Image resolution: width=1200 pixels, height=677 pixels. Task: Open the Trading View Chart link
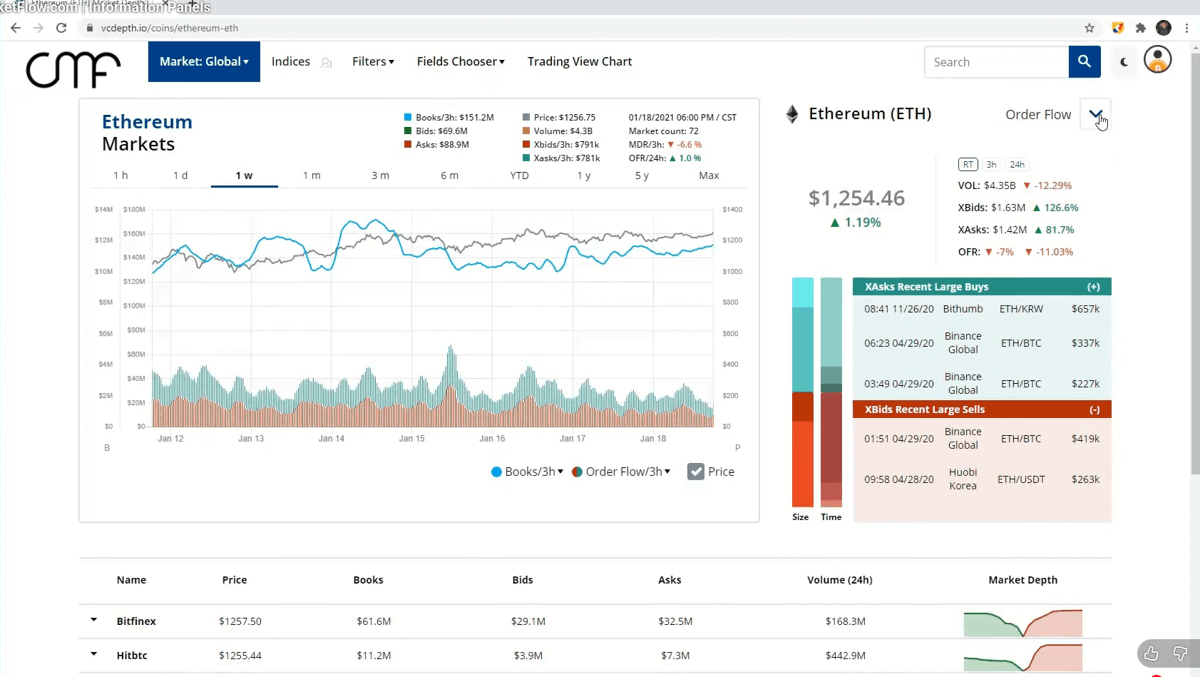(x=579, y=62)
